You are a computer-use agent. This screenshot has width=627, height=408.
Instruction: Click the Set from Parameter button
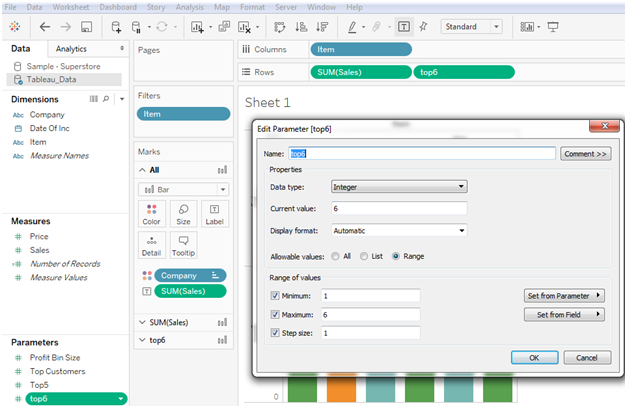(564, 296)
